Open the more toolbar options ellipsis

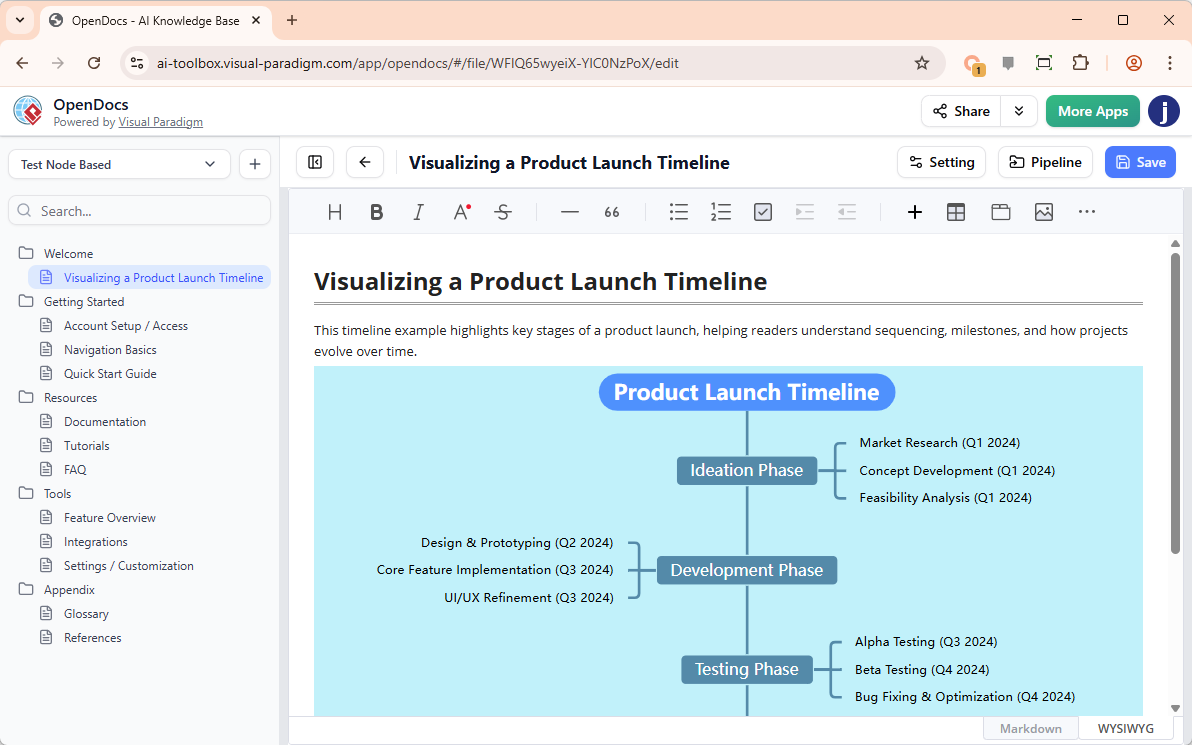[x=1087, y=212]
